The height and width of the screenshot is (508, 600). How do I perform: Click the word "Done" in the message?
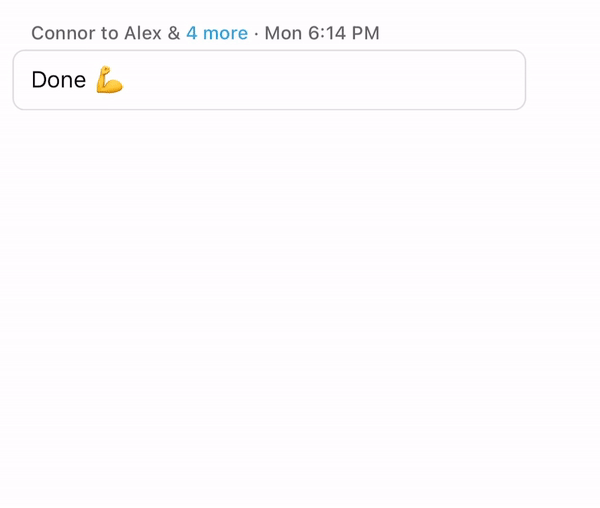click(x=58, y=80)
